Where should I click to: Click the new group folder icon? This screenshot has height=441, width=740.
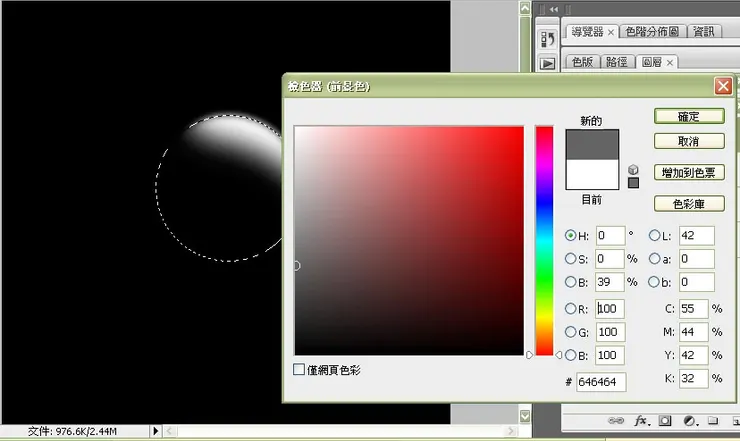(713, 420)
